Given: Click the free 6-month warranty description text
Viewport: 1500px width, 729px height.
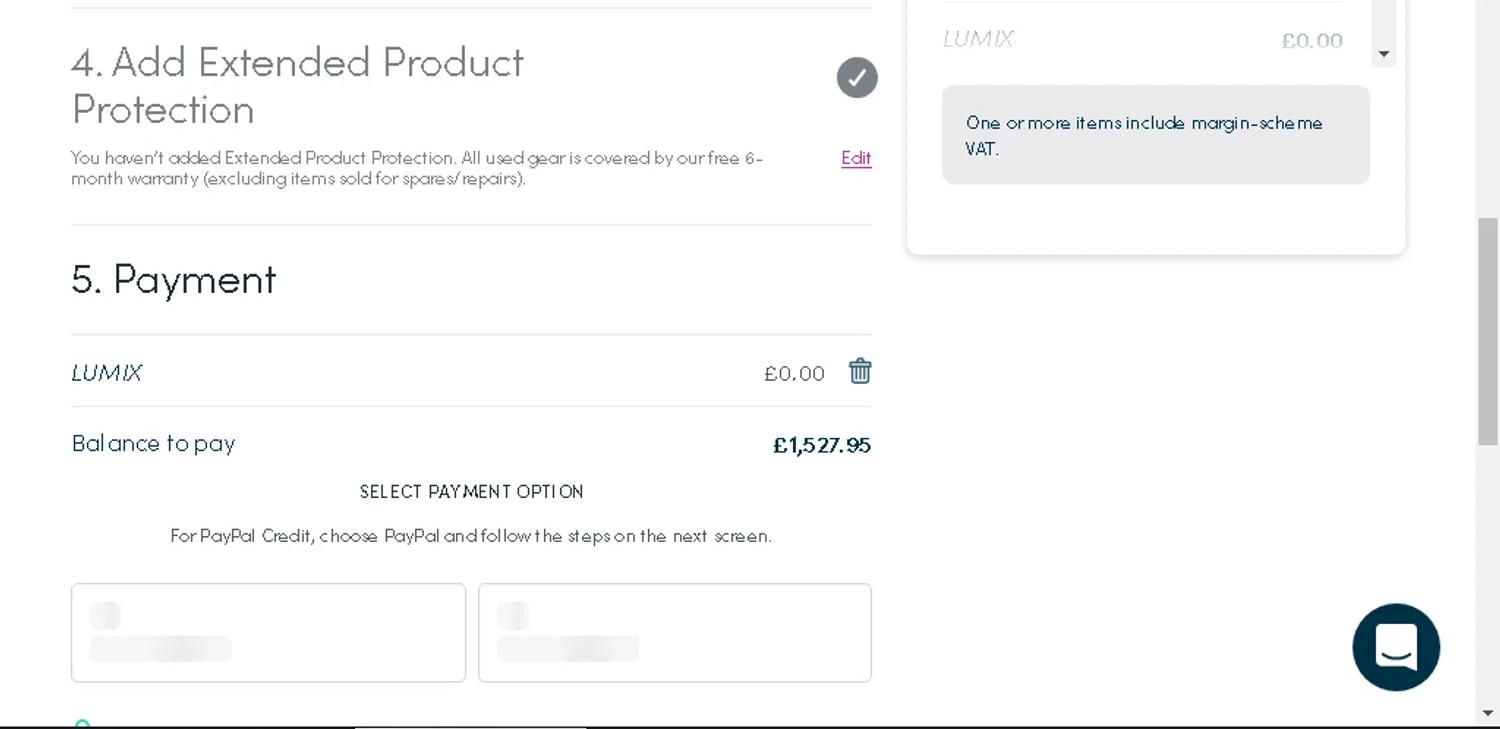Looking at the screenshot, I should 417,168.
